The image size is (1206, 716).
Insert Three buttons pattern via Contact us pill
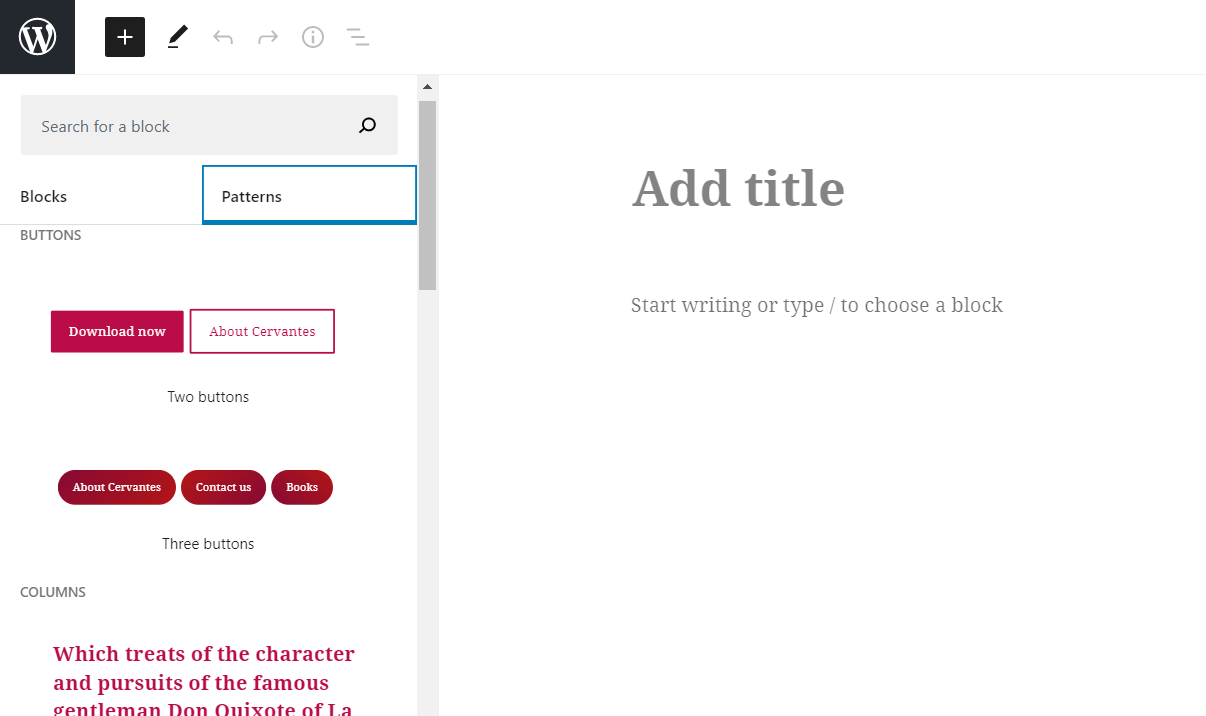[x=223, y=487]
